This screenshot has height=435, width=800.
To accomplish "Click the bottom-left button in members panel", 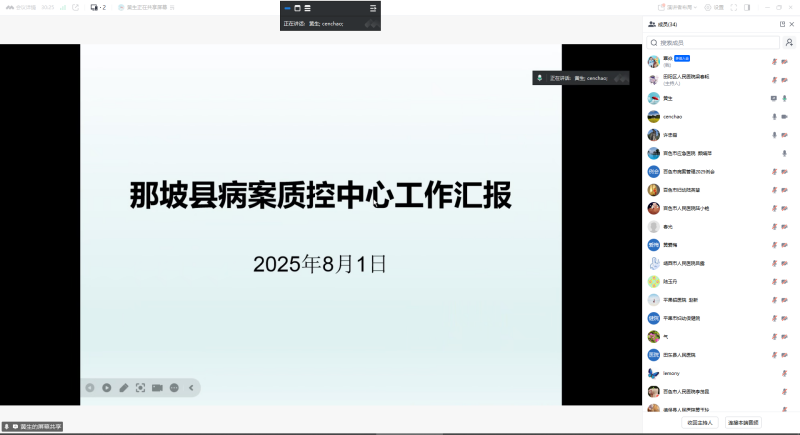I will (x=700, y=422).
